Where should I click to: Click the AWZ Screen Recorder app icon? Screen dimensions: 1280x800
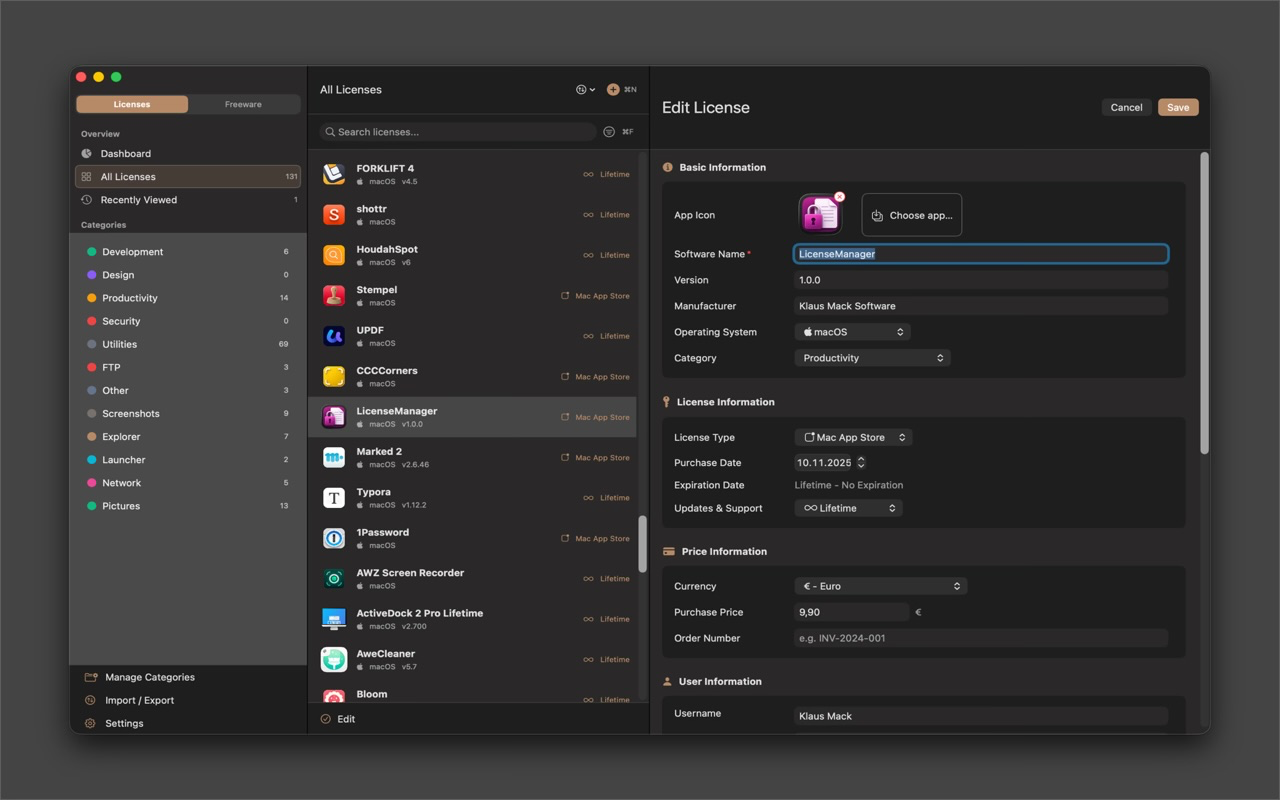[334, 579]
